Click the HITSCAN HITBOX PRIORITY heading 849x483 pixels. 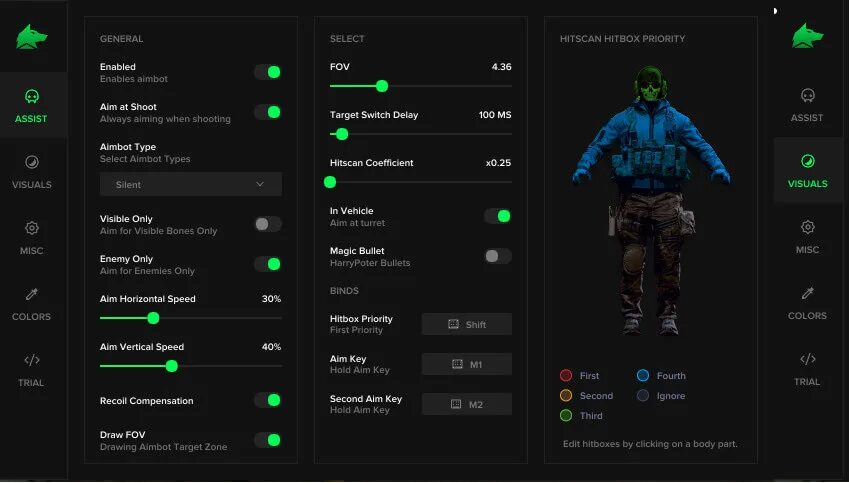622,39
